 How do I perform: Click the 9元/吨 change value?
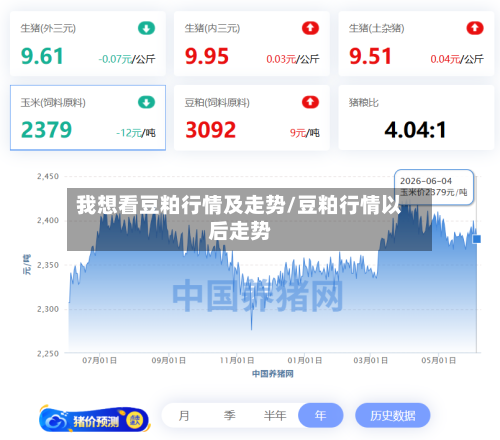[x=305, y=133]
